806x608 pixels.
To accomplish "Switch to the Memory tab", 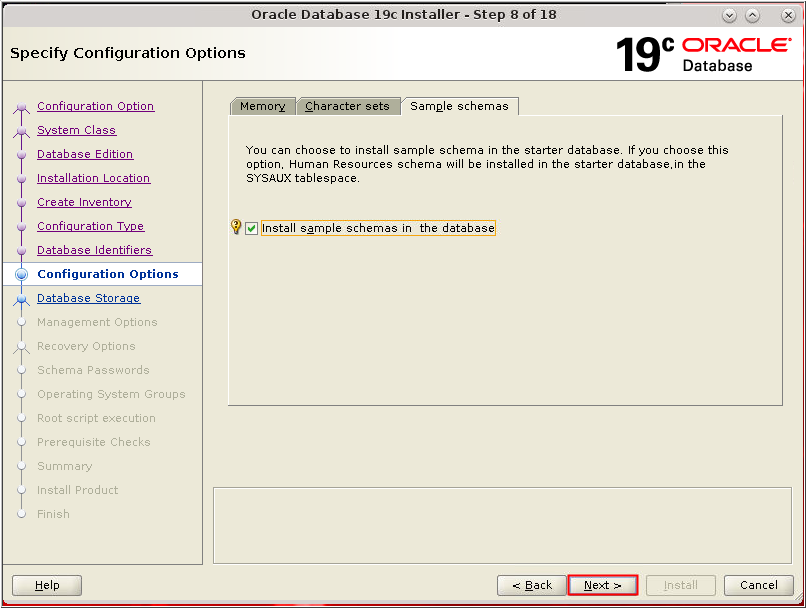I will (x=262, y=105).
